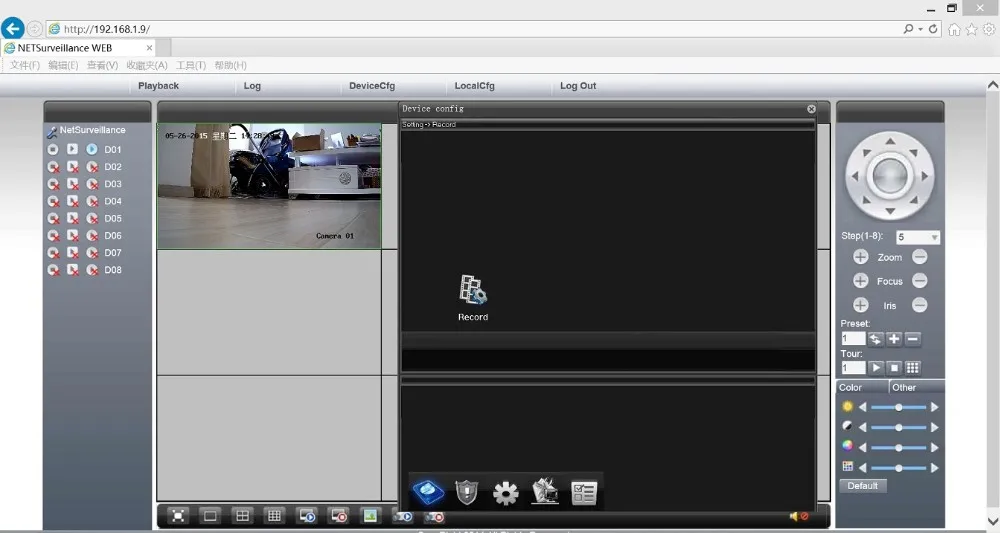Click the Zoom minus button
This screenshot has width=1000, height=533.
point(920,257)
